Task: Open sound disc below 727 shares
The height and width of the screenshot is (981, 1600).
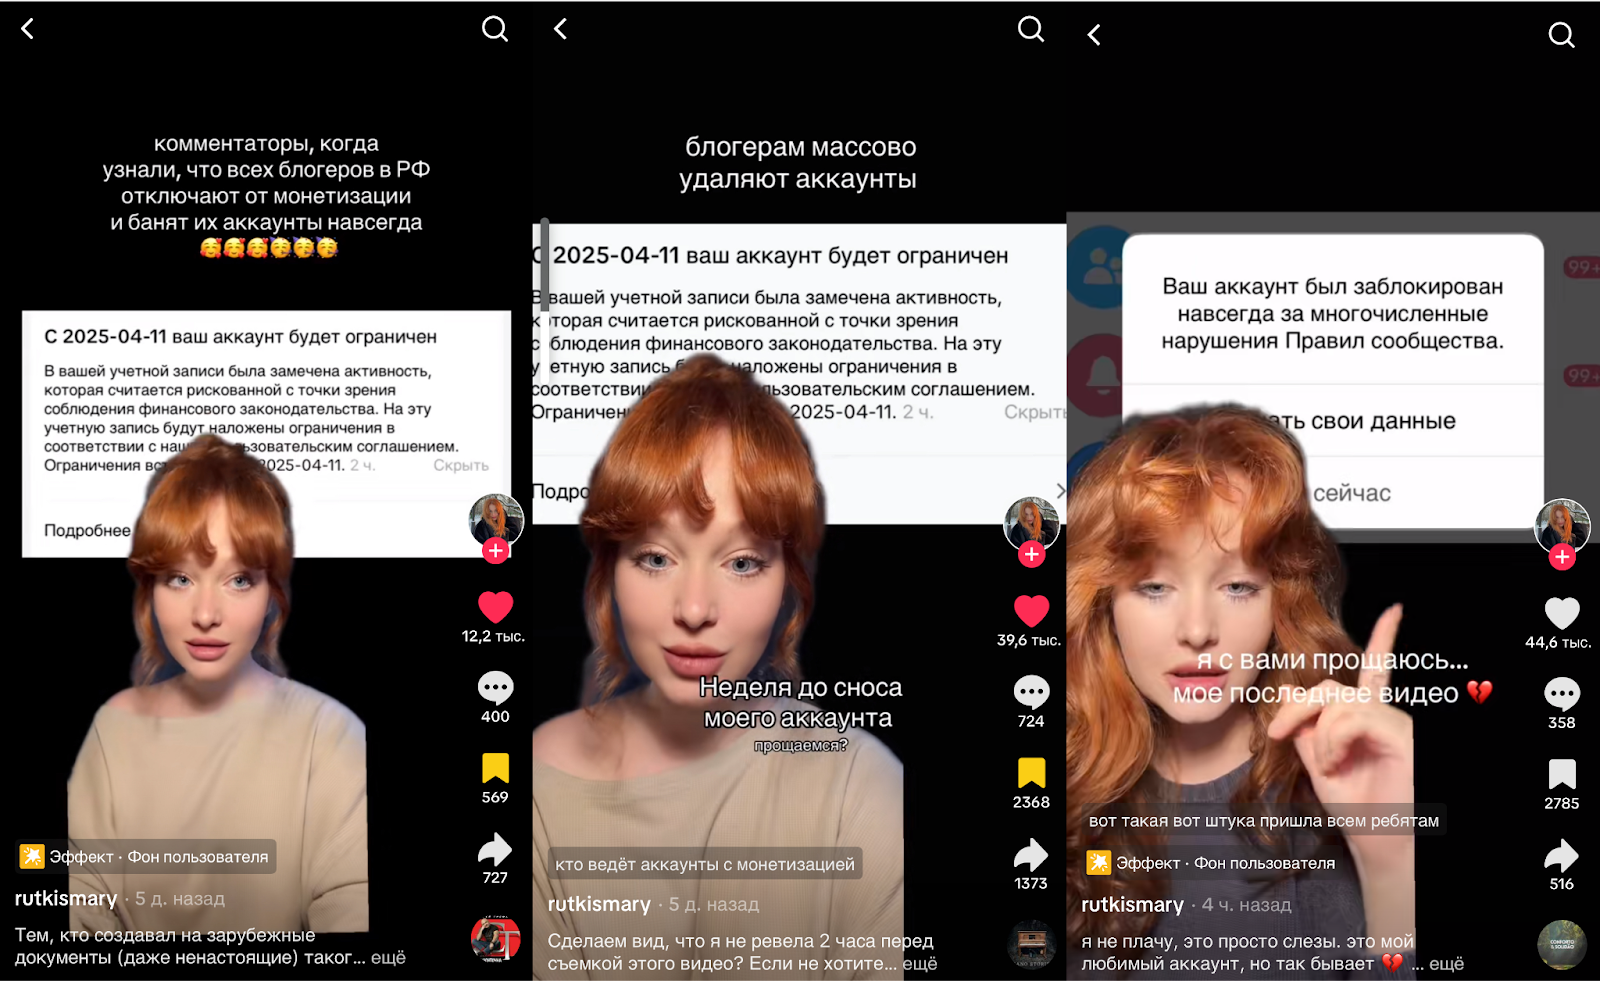Action: click(x=496, y=939)
